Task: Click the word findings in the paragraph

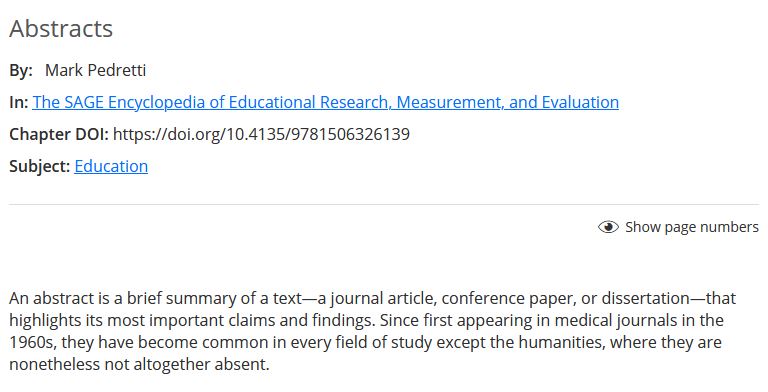Action: click(343, 320)
